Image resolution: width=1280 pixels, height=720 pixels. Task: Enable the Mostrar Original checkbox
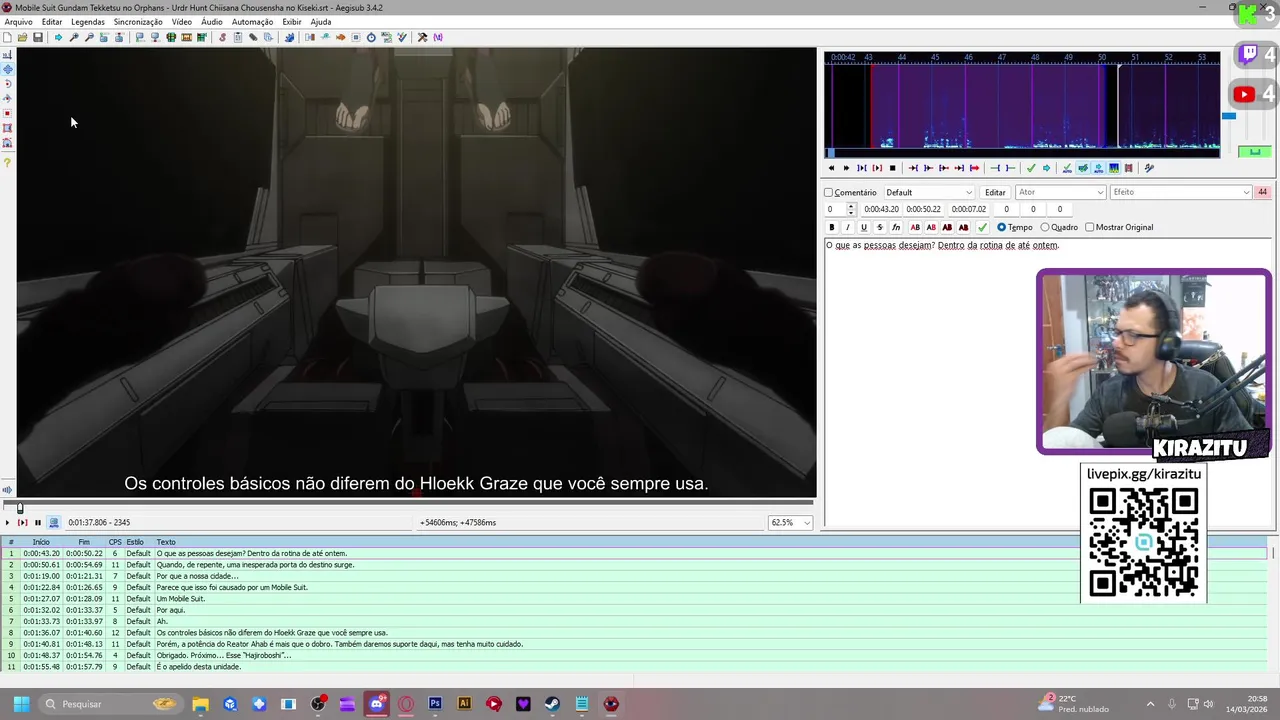1090,227
